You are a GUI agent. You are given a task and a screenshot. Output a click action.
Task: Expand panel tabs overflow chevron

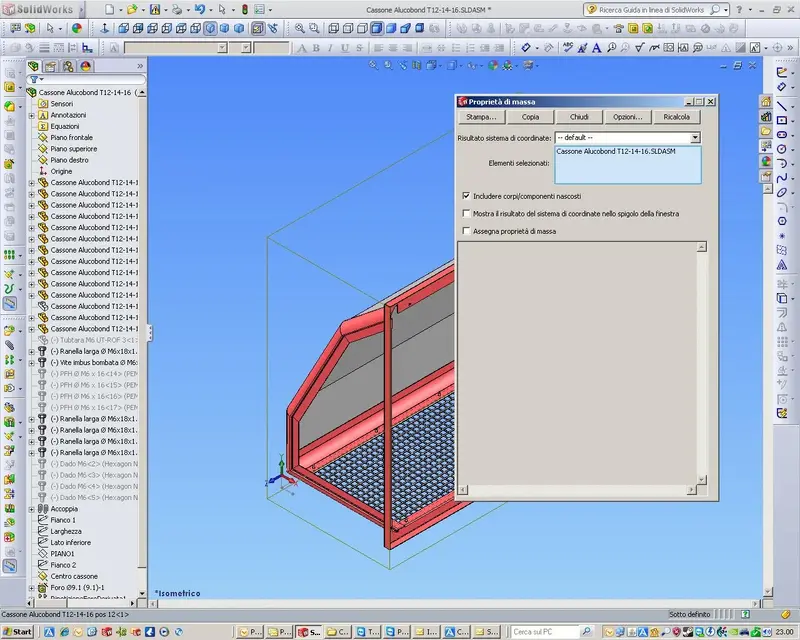[x=140, y=66]
